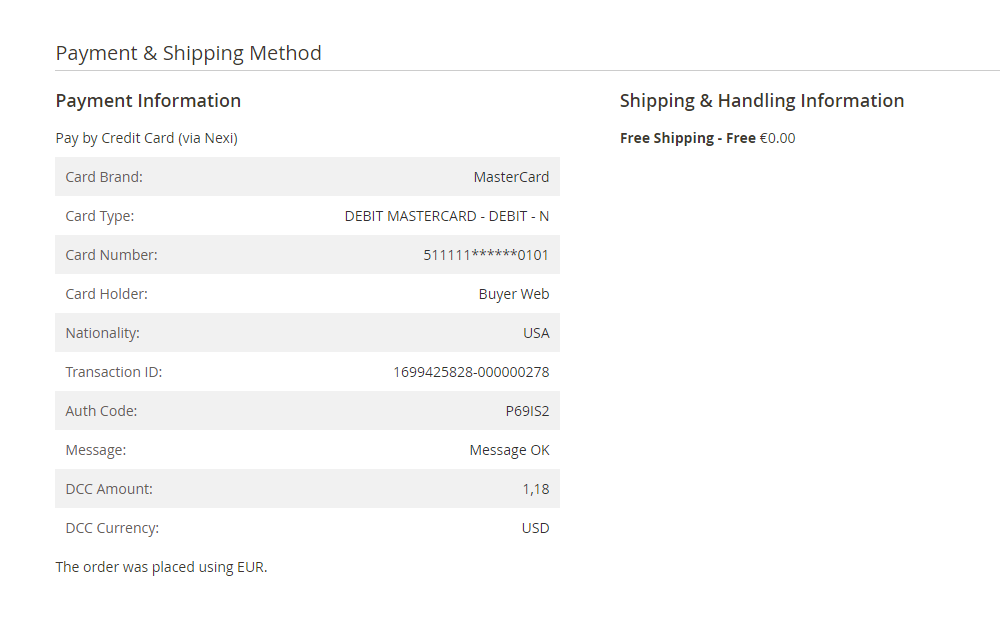
Task: Click the DEBIT MASTERCARD card type value
Action: tap(446, 216)
